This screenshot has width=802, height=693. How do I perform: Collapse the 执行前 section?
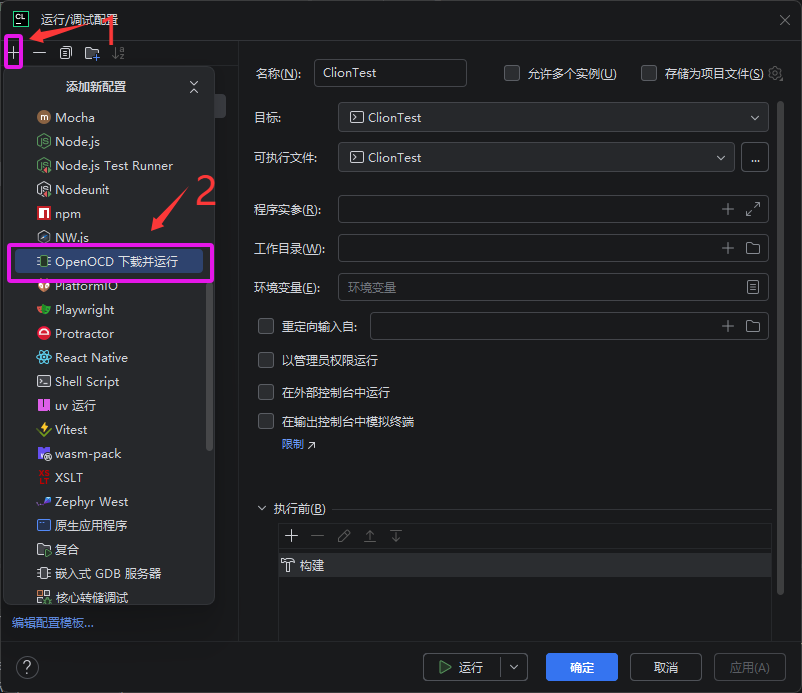coord(263,508)
